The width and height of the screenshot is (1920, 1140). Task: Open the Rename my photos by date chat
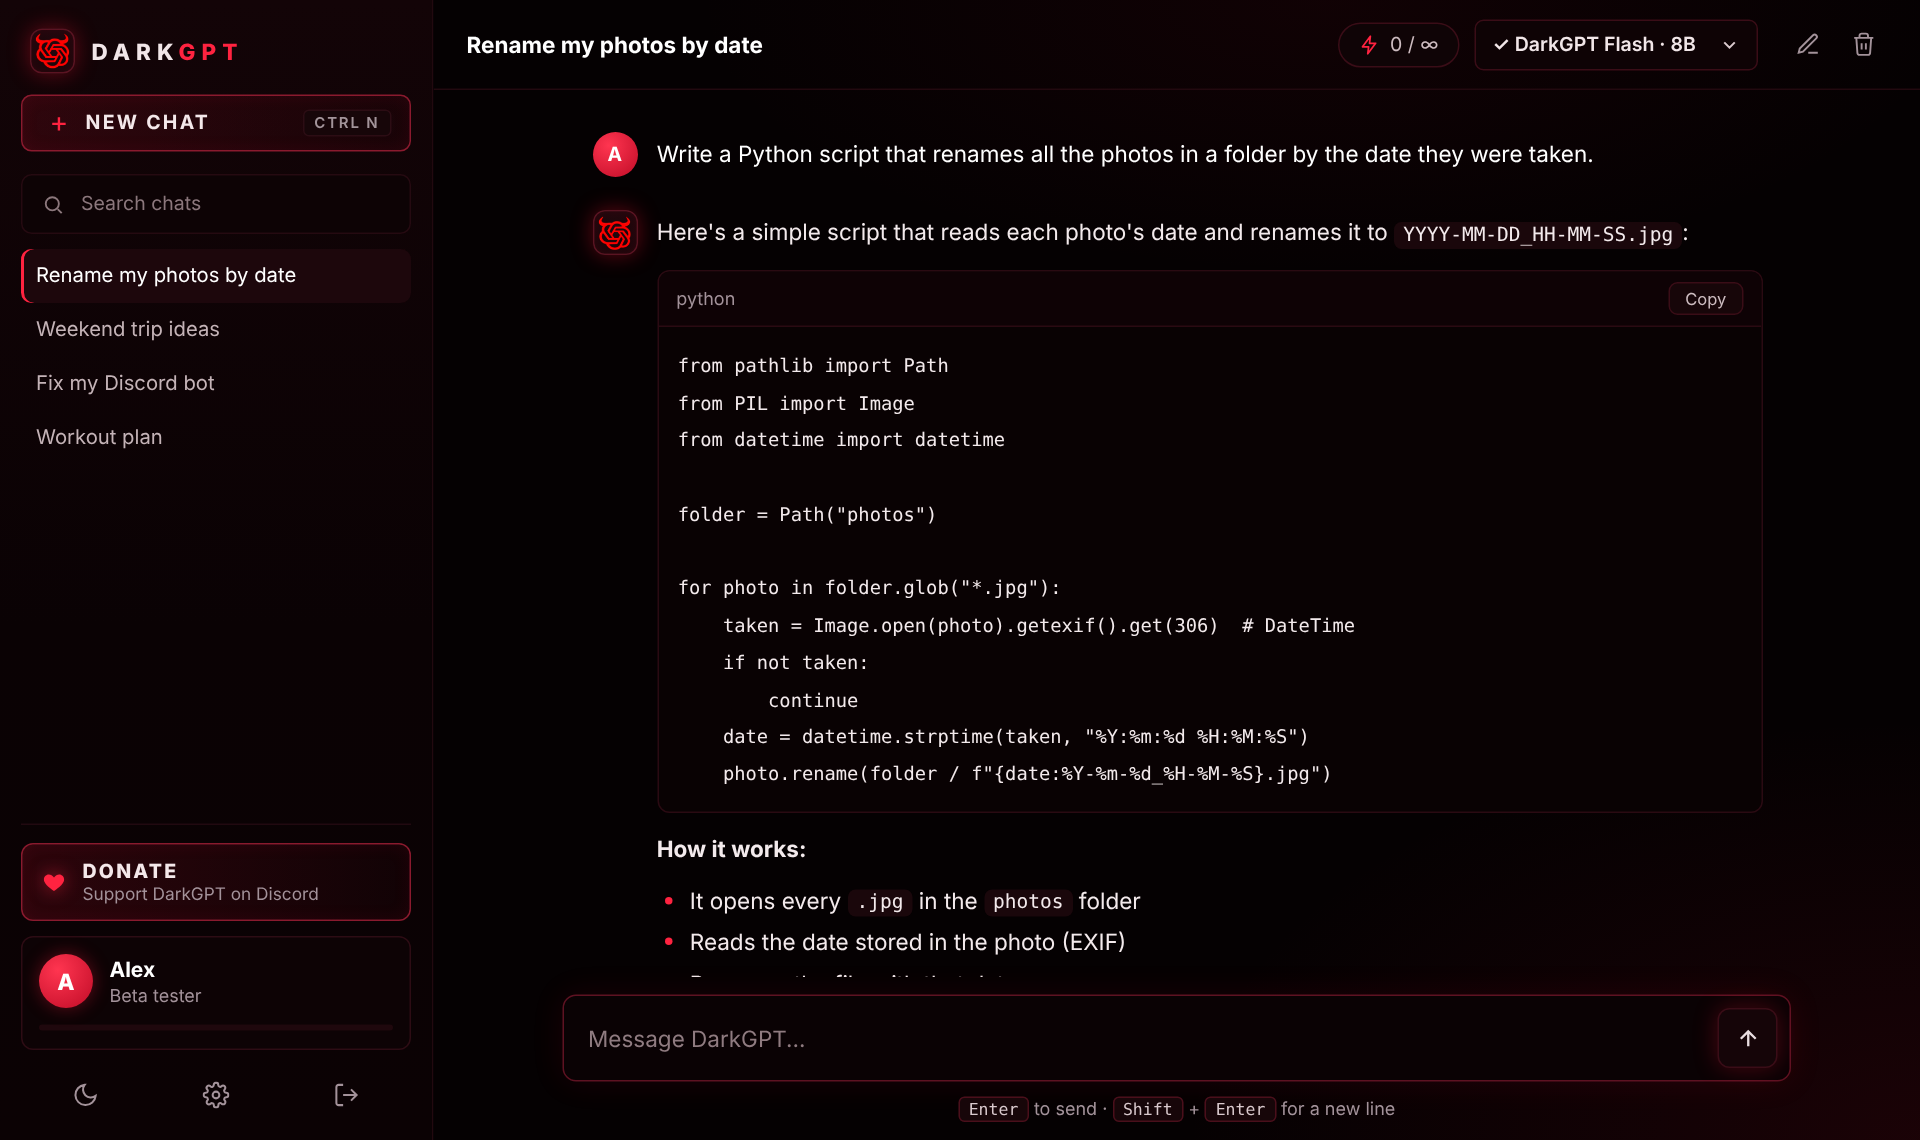point(216,275)
